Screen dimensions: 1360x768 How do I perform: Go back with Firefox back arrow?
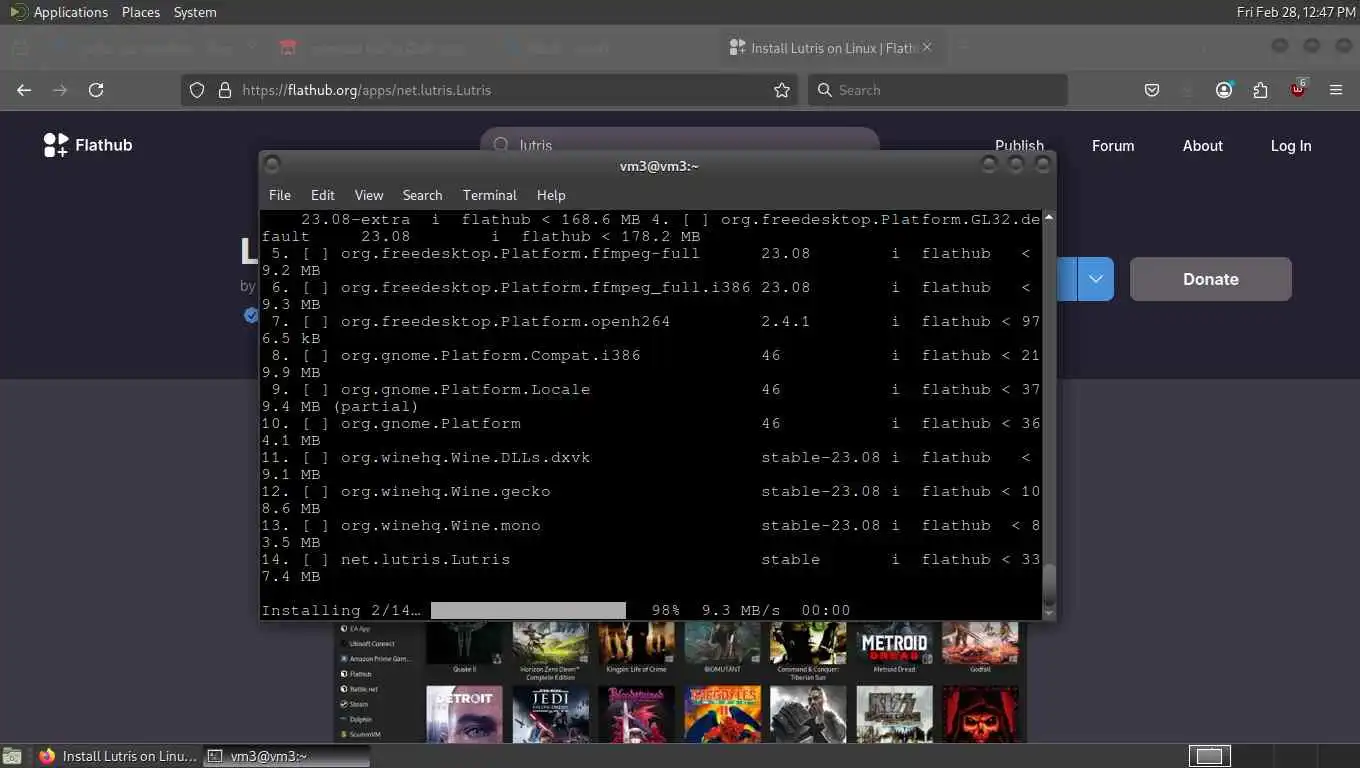(24, 90)
